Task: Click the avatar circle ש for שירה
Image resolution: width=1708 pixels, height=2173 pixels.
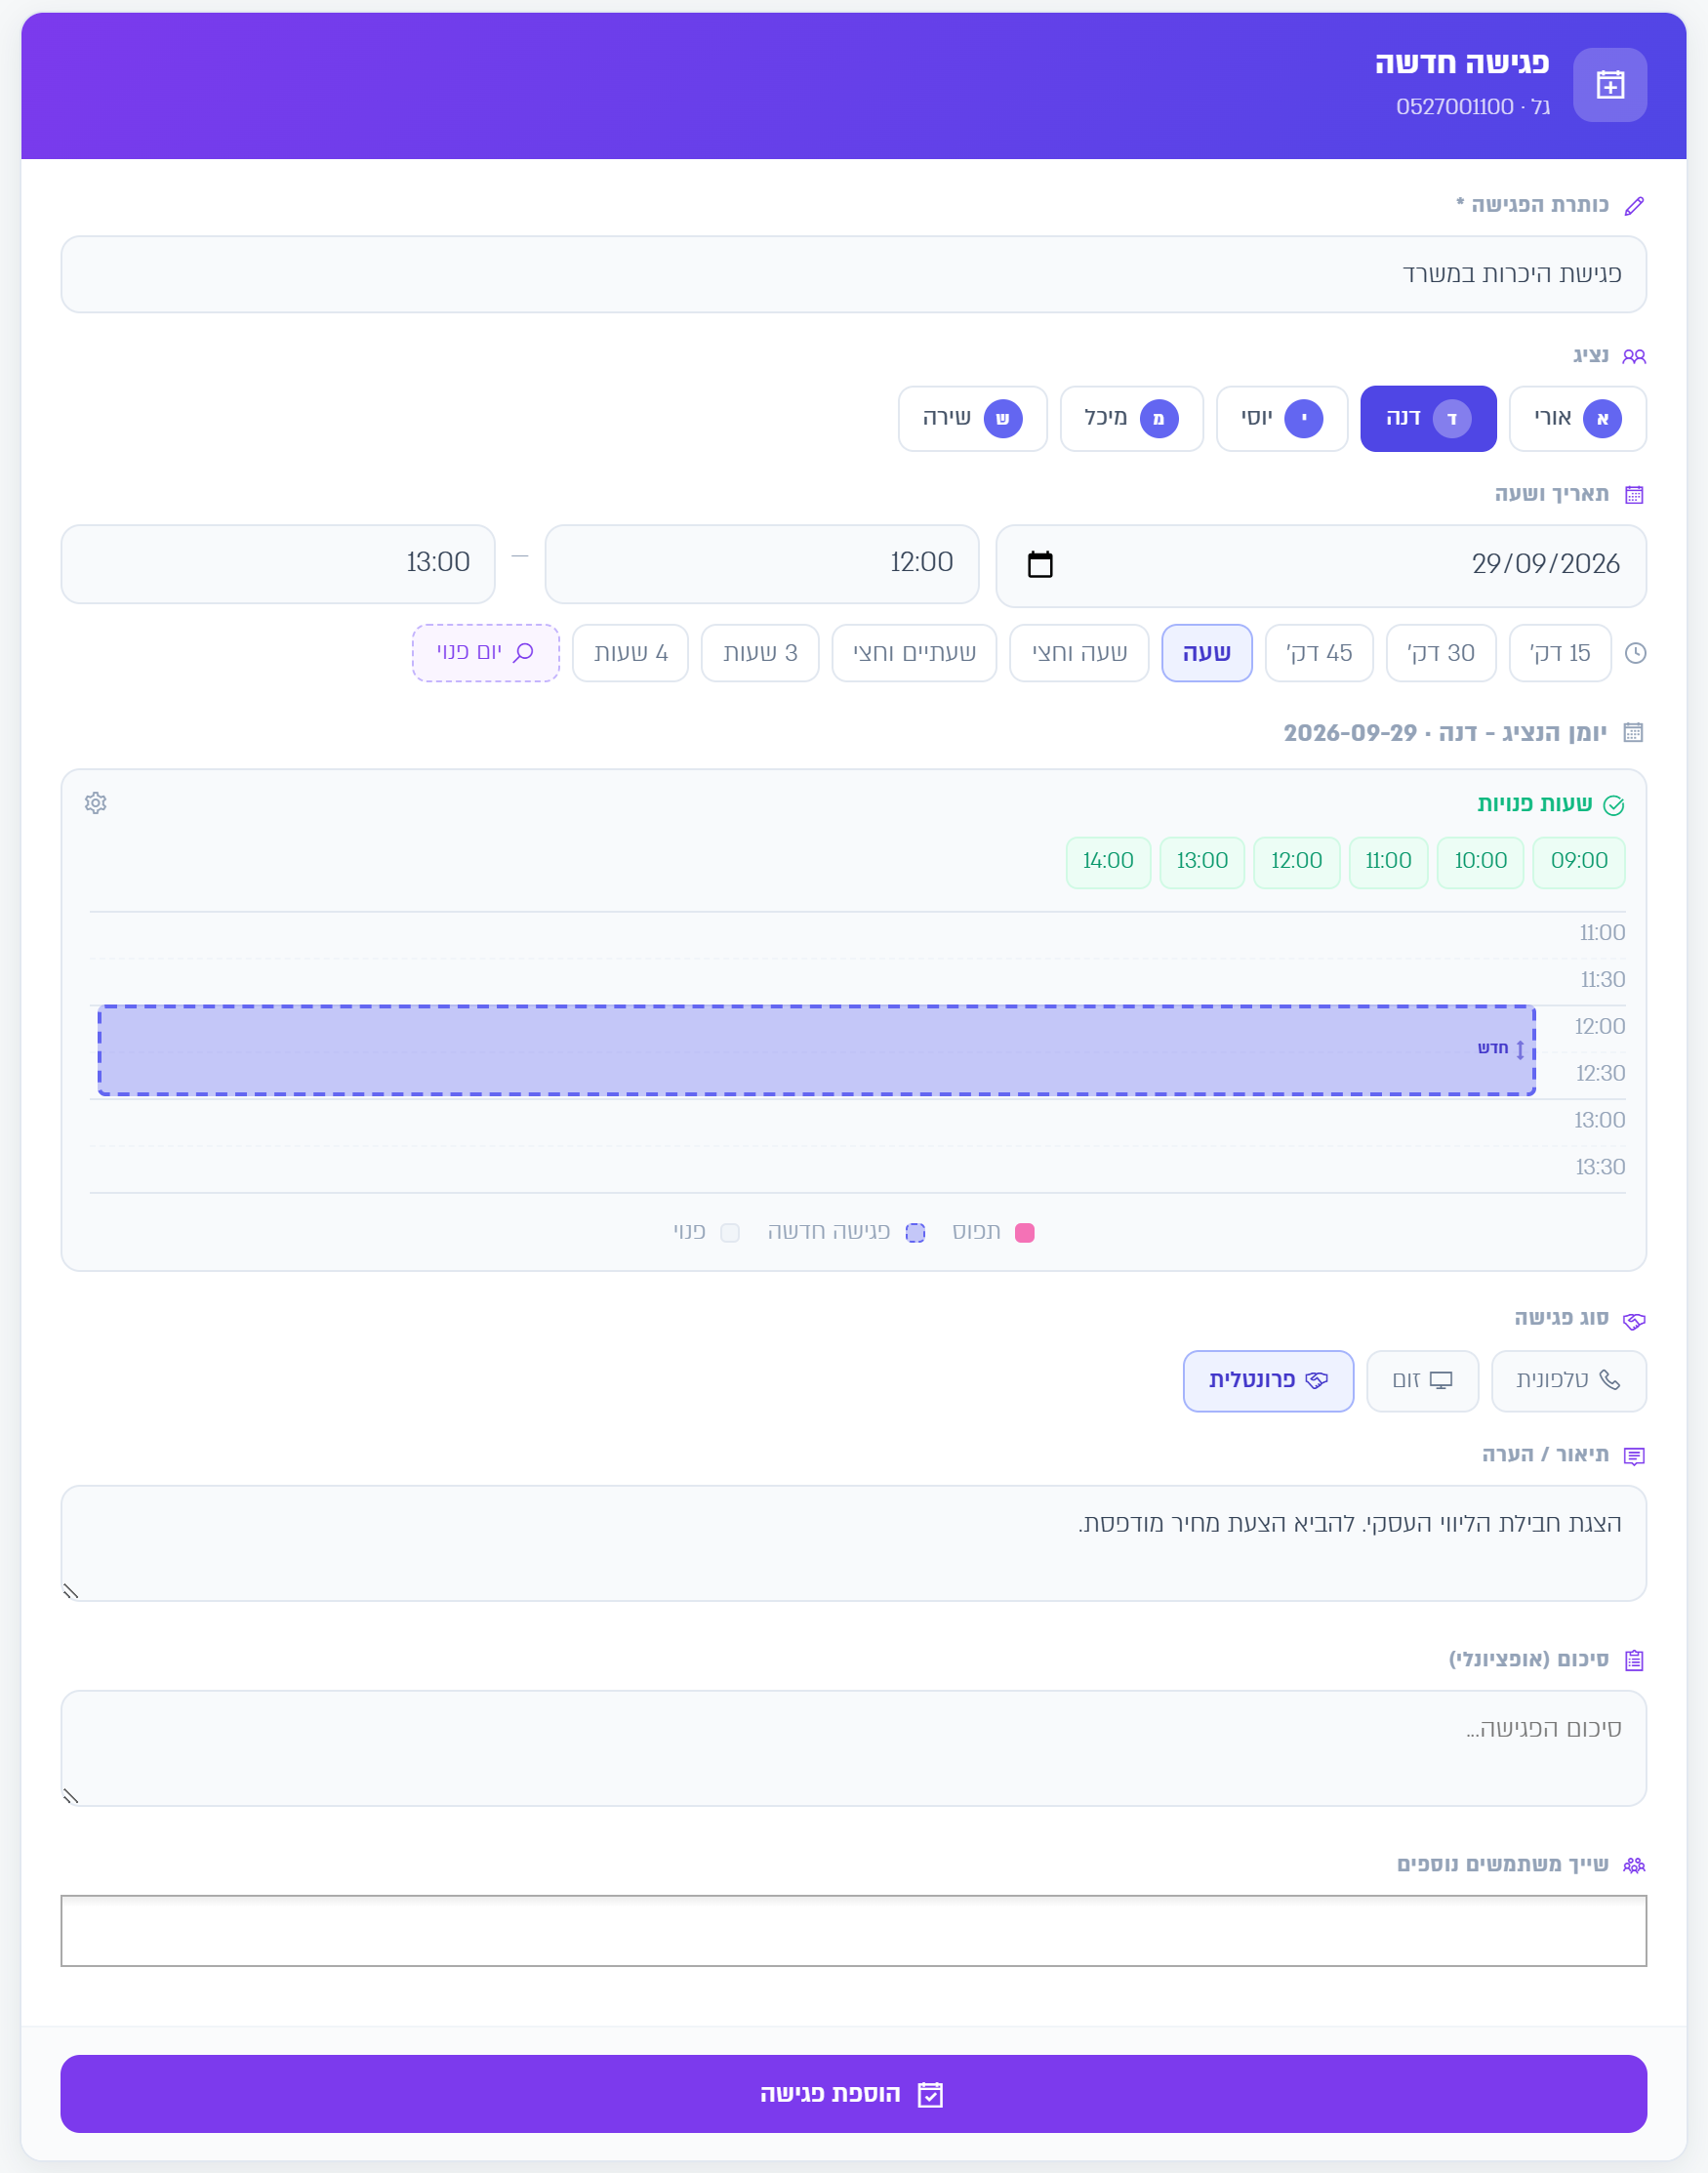Action: (x=1003, y=419)
